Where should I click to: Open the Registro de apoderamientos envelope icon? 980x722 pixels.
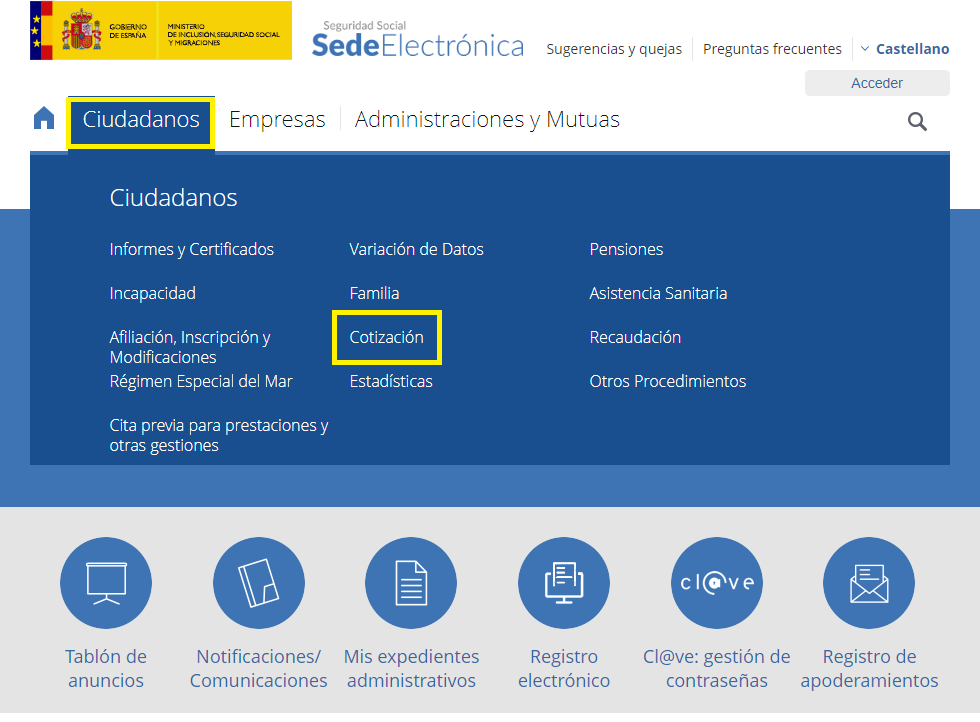[869, 583]
